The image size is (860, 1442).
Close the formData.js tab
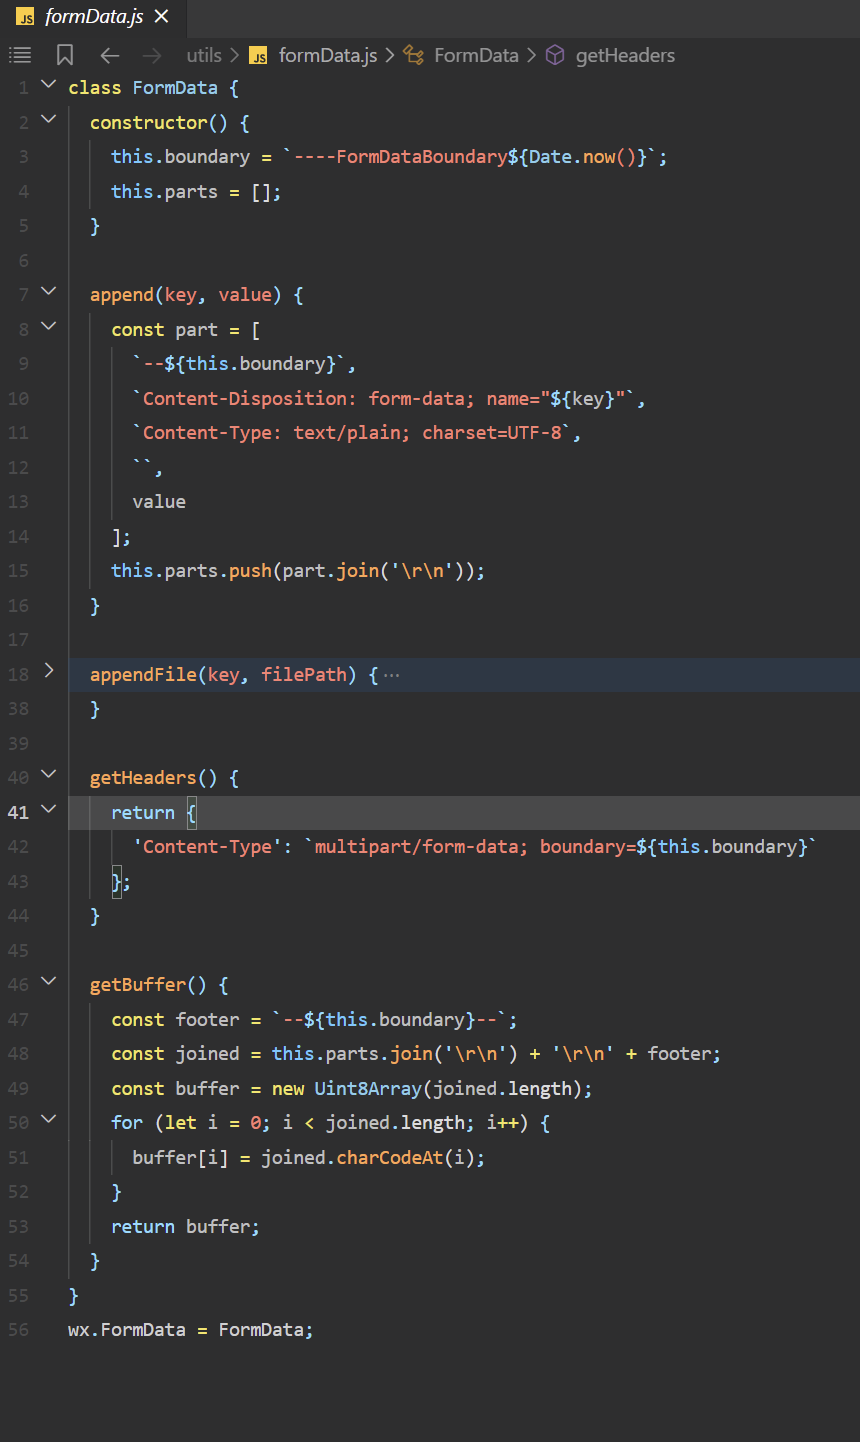[x=162, y=17]
